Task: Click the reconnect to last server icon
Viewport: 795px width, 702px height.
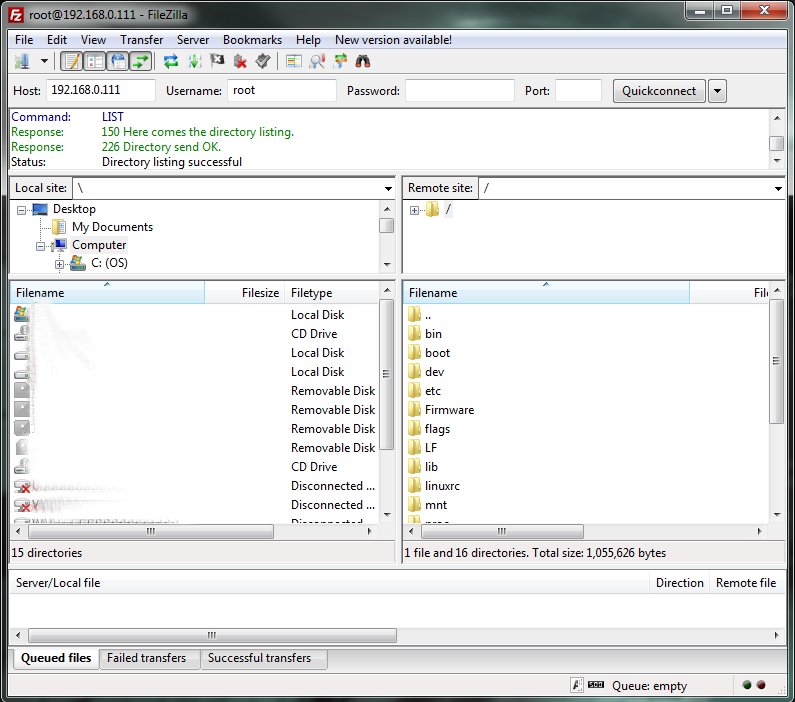Action: pyautogui.click(x=263, y=61)
